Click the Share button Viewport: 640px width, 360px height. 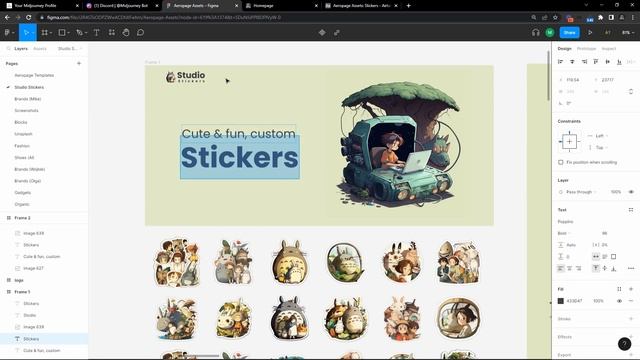click(x=569, y=33)
